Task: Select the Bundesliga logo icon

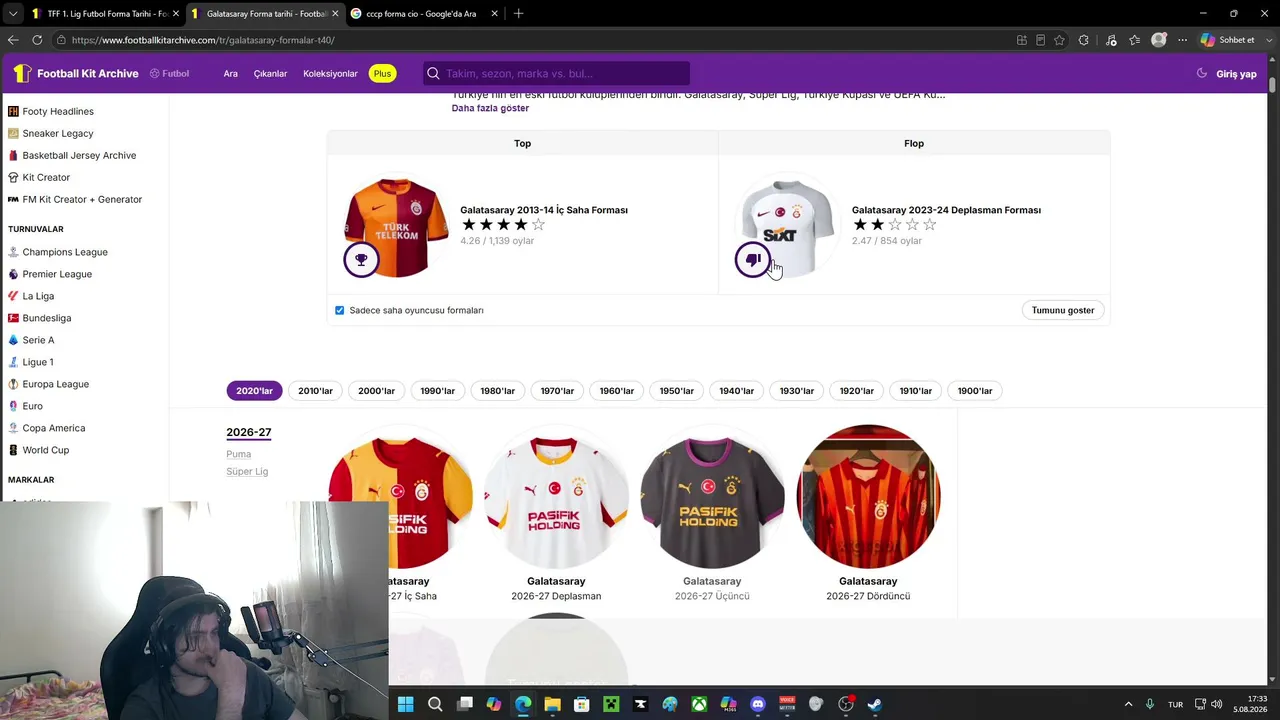Action: pos(13,318)
